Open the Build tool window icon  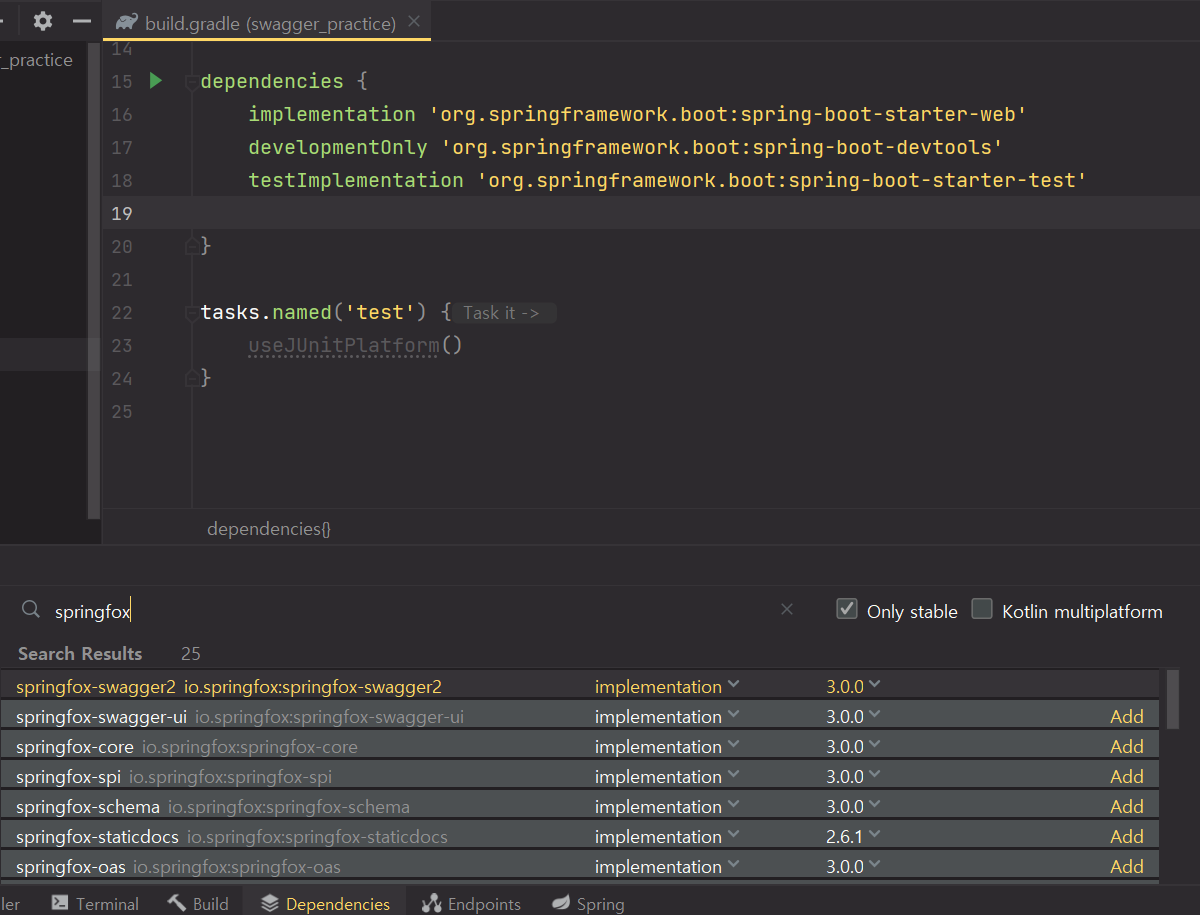pyautogui.click(x=198, y=903)
